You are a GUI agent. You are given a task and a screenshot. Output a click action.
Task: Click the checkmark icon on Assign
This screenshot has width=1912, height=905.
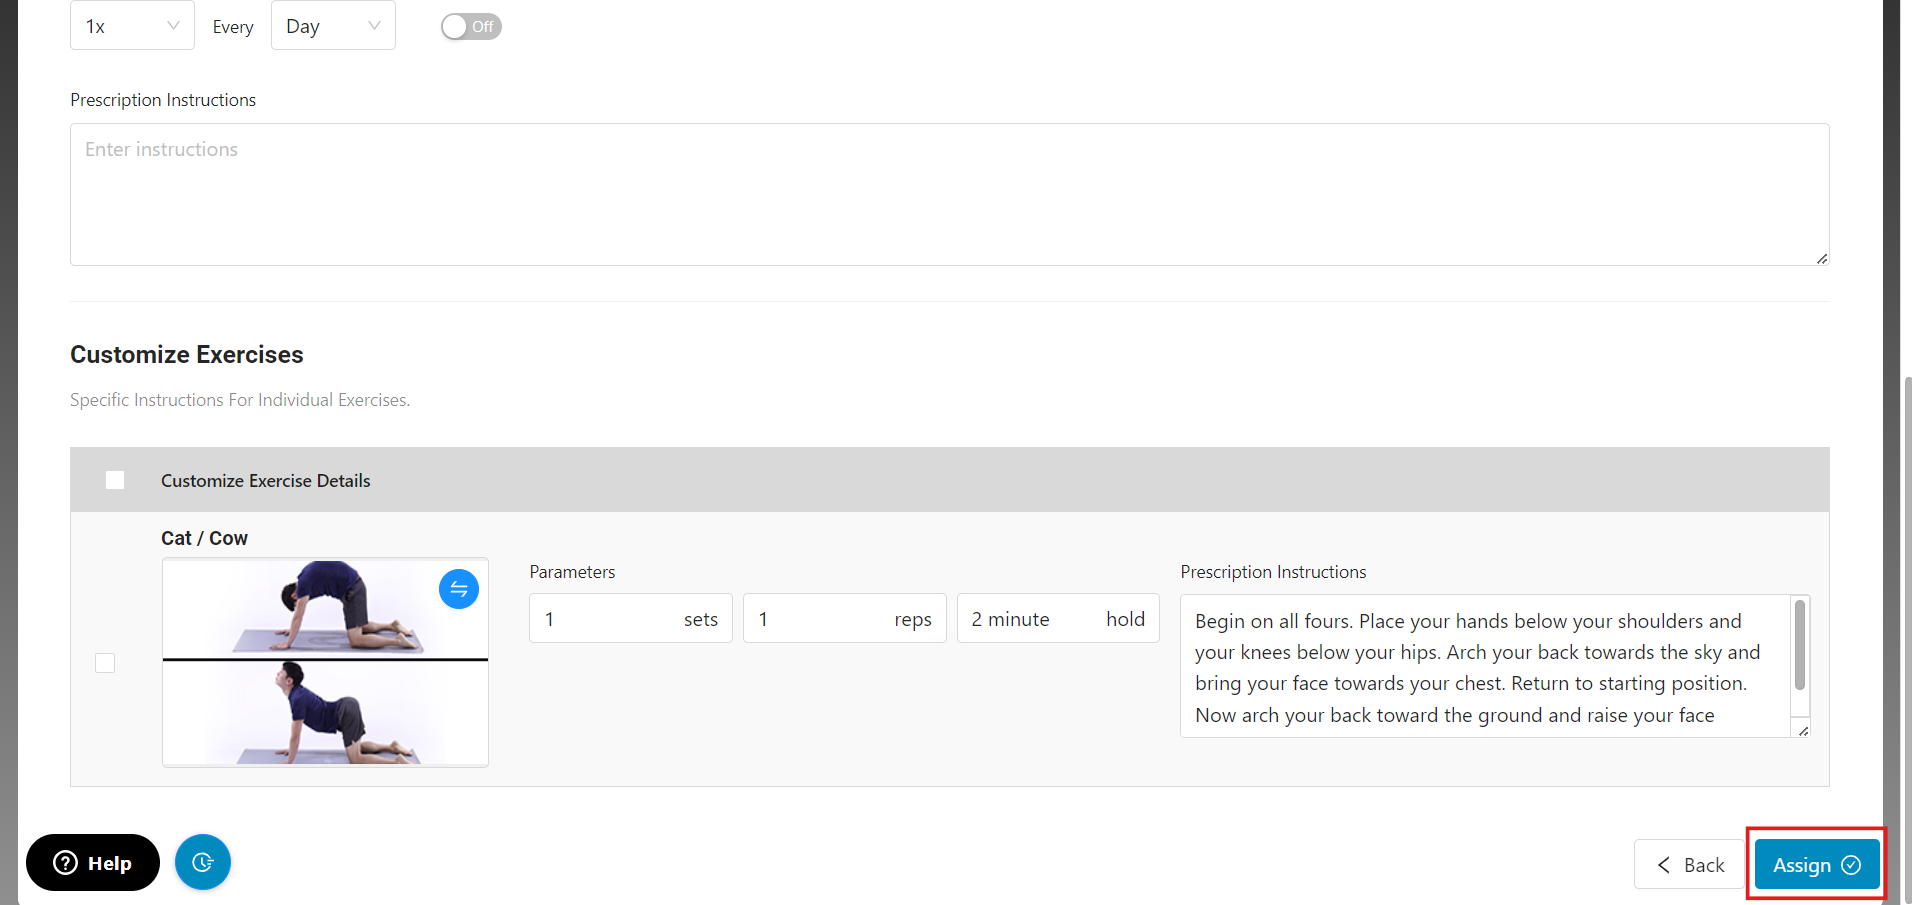(x=1851, y=865)
